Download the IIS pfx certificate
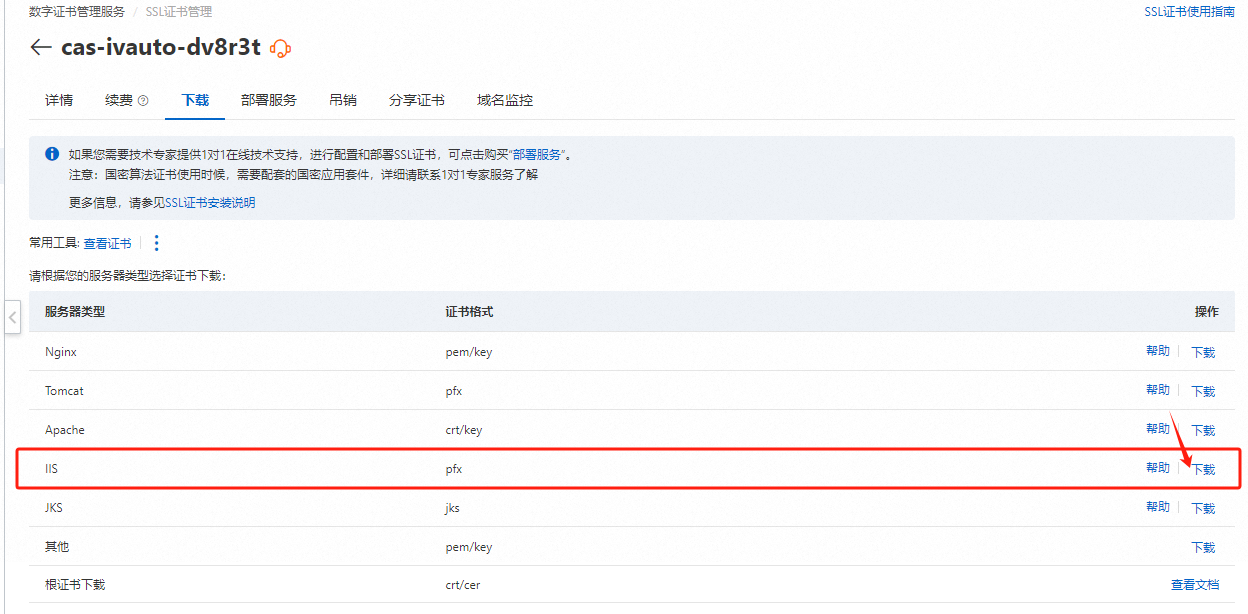The width and height of the screenshot is (1248, 614). (x=1203, y=469)
